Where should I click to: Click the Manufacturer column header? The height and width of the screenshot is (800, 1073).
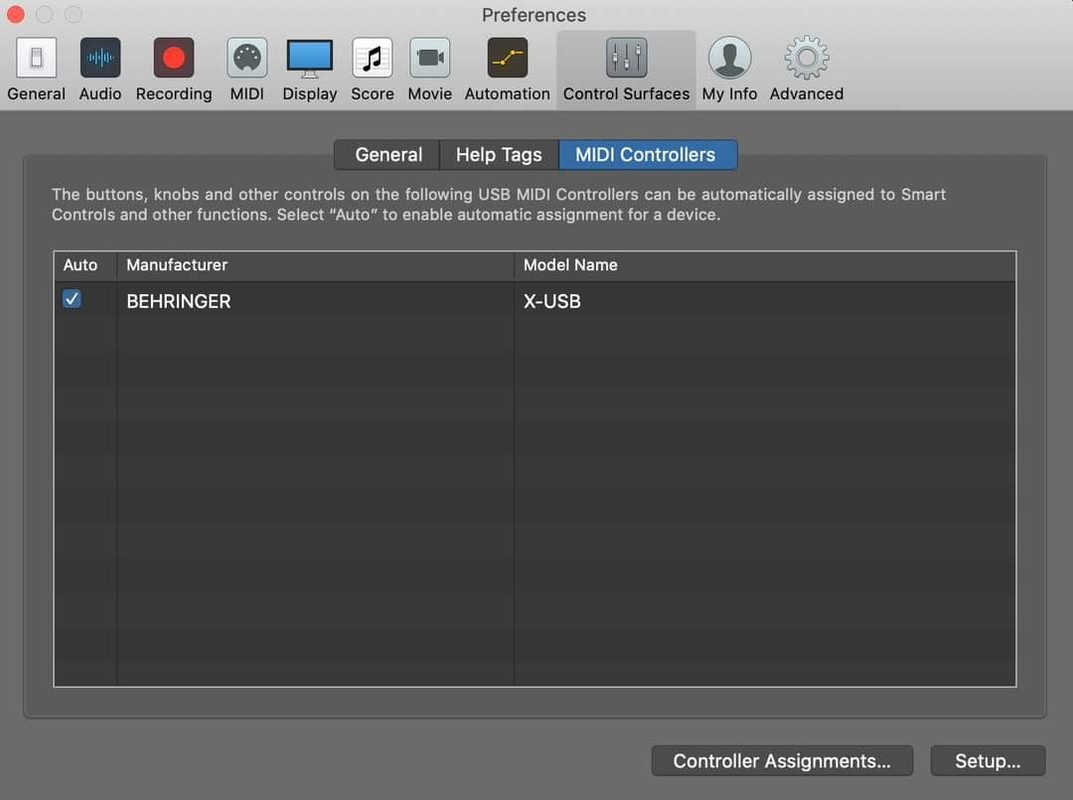[315, 266]
